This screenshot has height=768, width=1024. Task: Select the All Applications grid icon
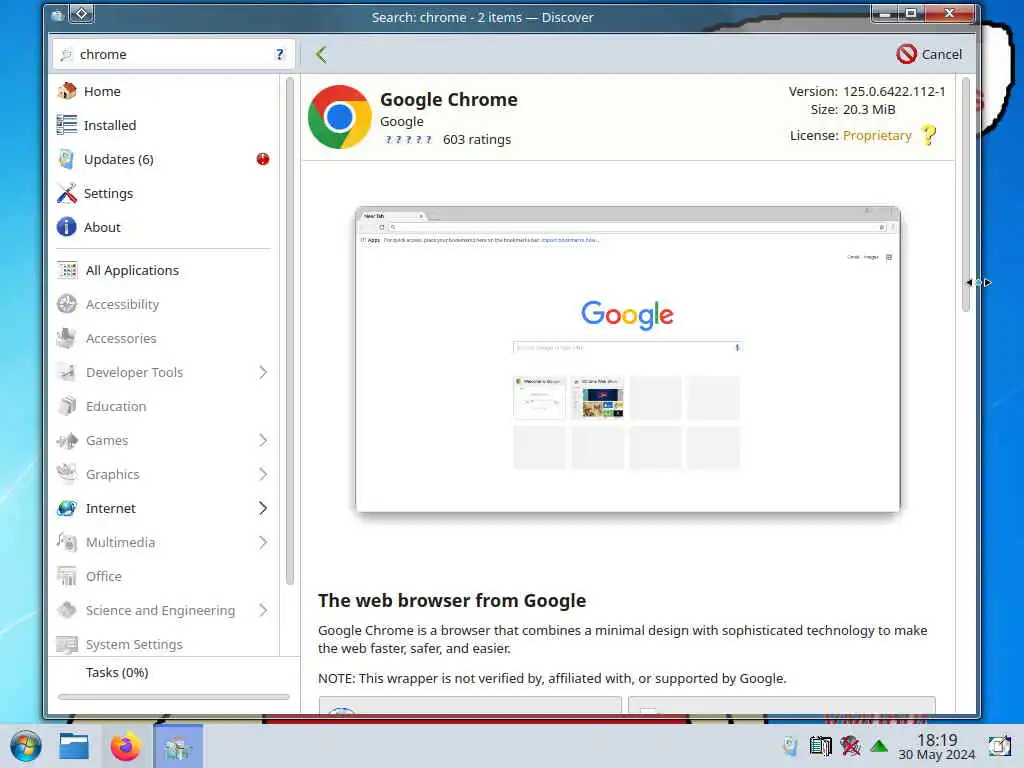[67, 270]
